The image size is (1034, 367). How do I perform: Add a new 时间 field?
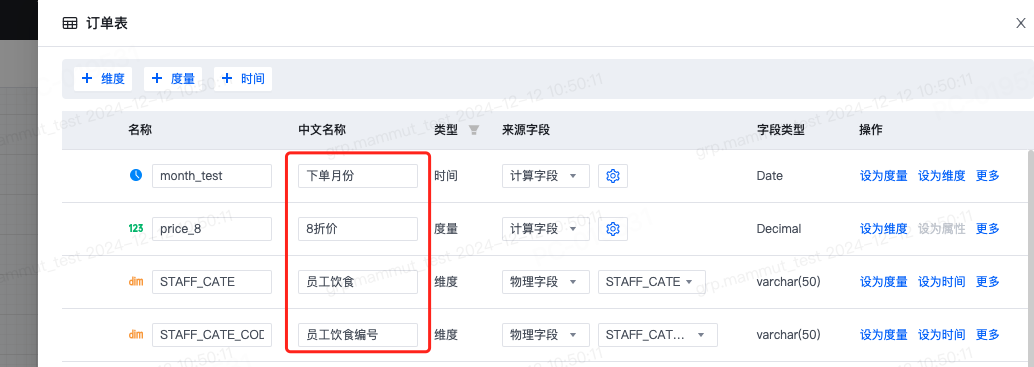coord(243,78)
